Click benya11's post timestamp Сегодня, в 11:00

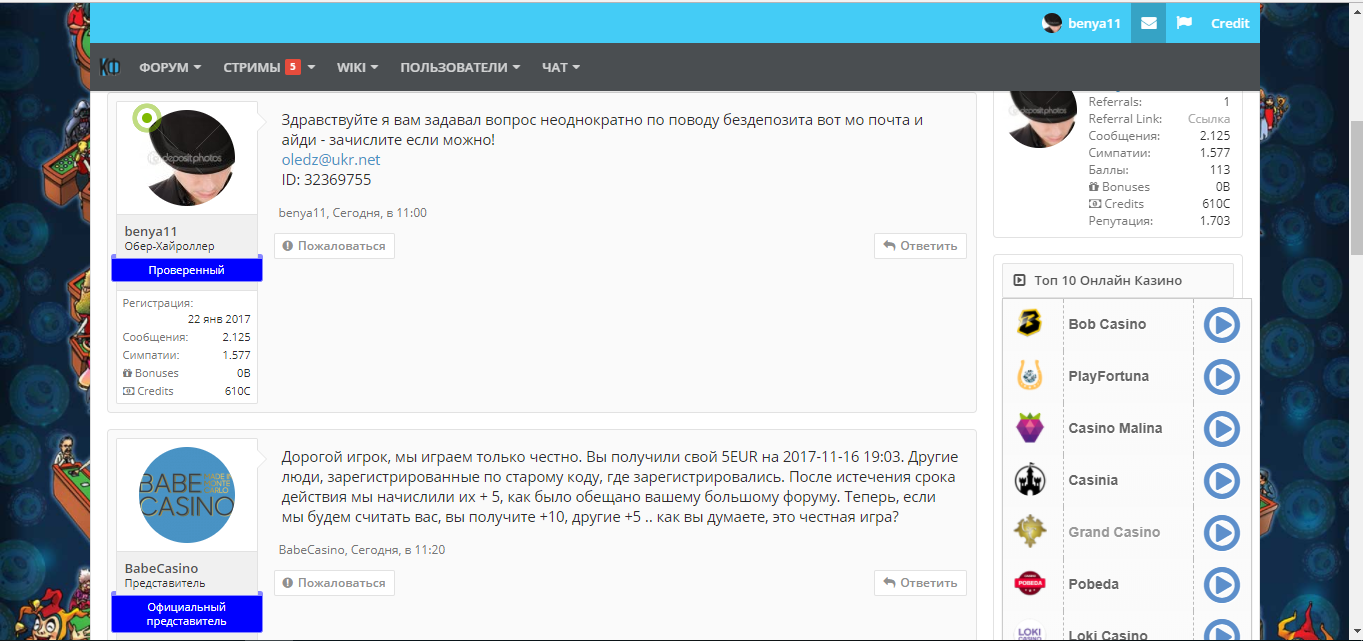click(379, 213)
